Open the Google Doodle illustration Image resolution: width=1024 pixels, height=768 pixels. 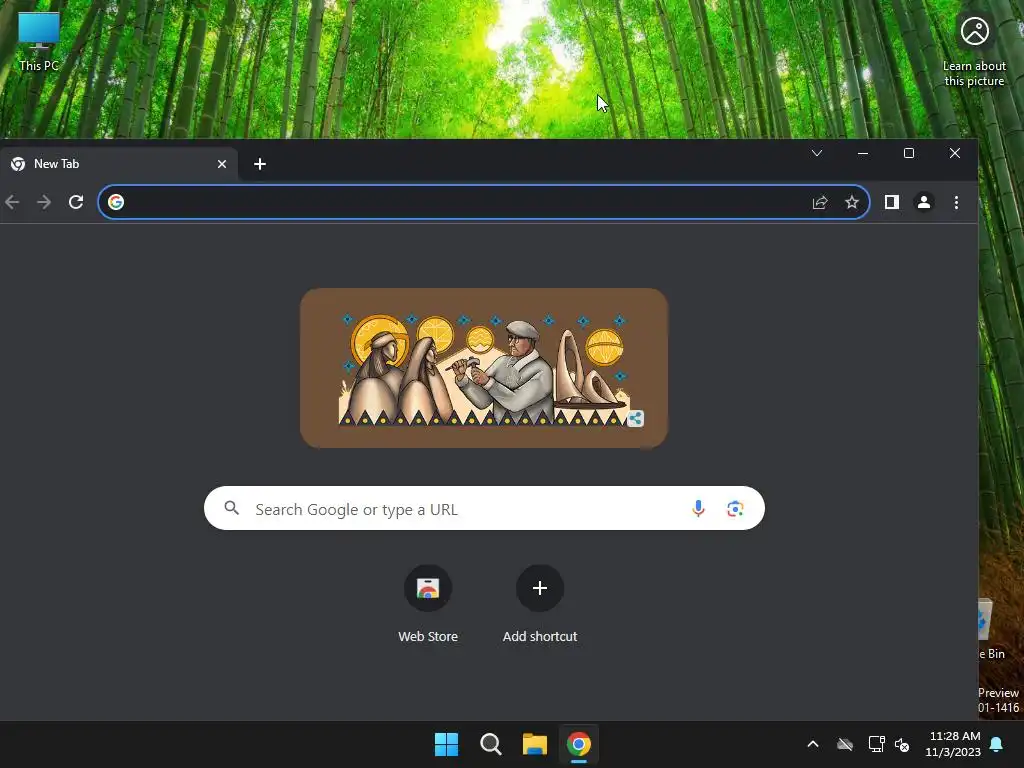(484, 368)
